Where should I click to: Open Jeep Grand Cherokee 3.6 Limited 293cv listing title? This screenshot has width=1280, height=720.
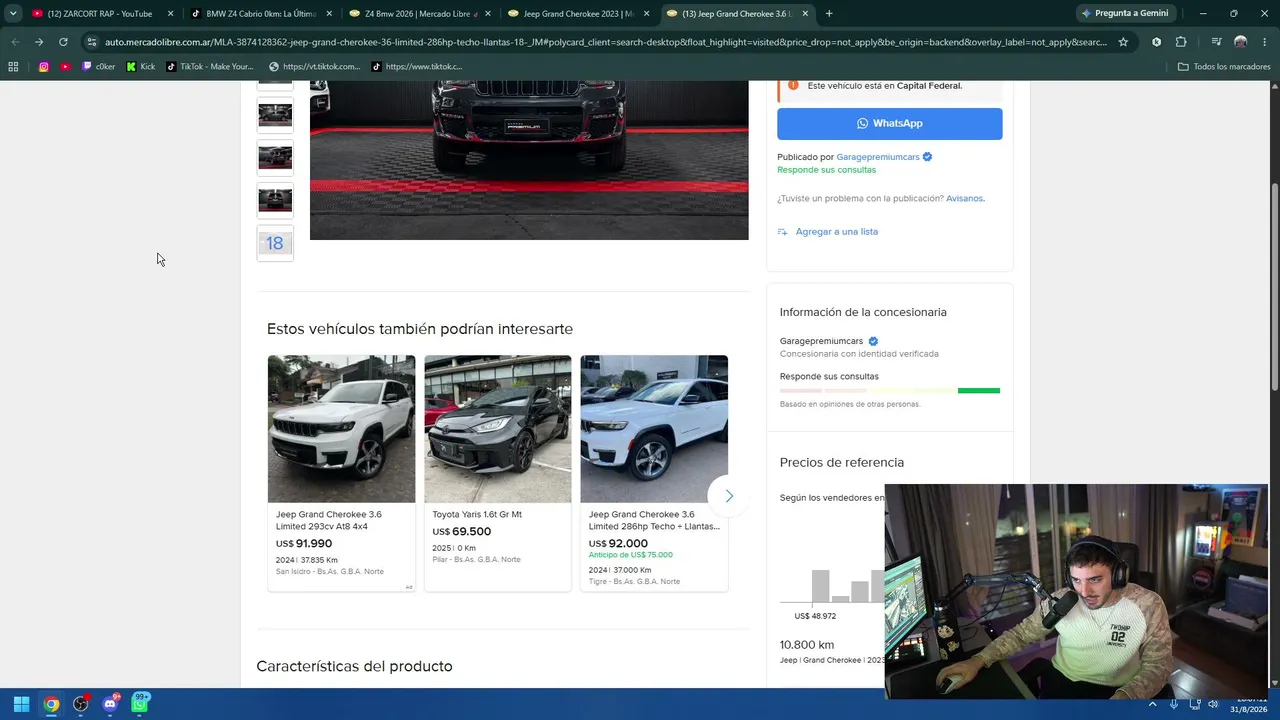[x=329, y=520]
